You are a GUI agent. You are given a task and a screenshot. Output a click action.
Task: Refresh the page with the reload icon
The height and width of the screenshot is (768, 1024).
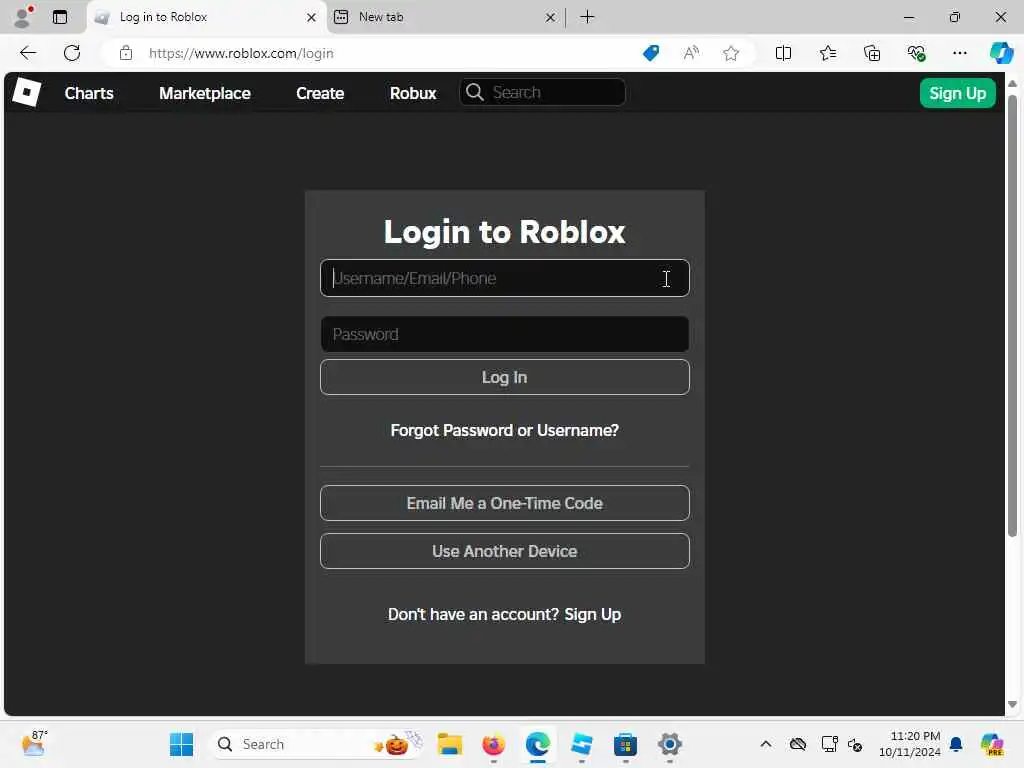click(x=72, y=53)
